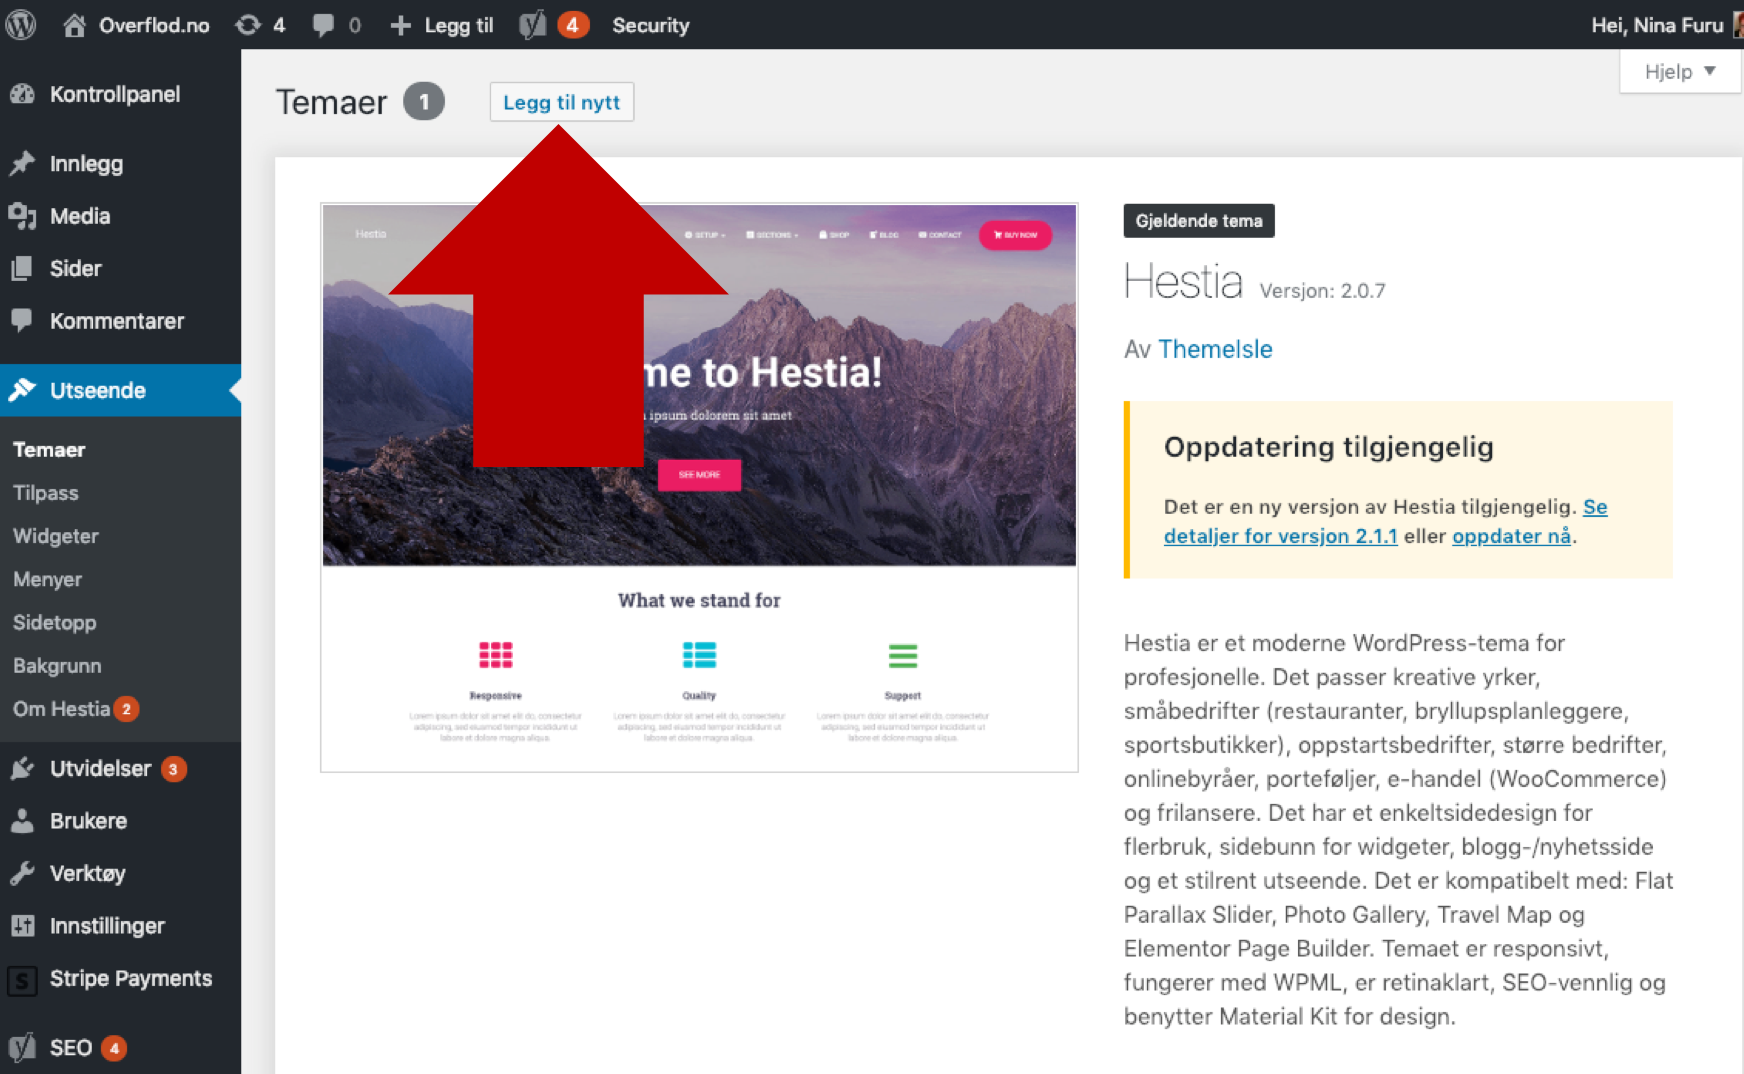
Task: Click the Legg til nytt button
Action: [562, 102]
